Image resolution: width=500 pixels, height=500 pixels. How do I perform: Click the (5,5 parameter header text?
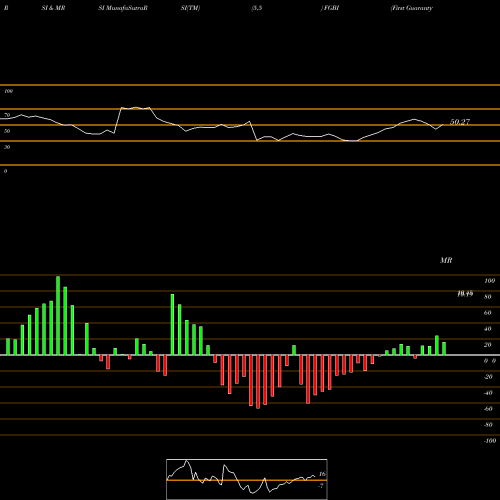click(257, 8)
